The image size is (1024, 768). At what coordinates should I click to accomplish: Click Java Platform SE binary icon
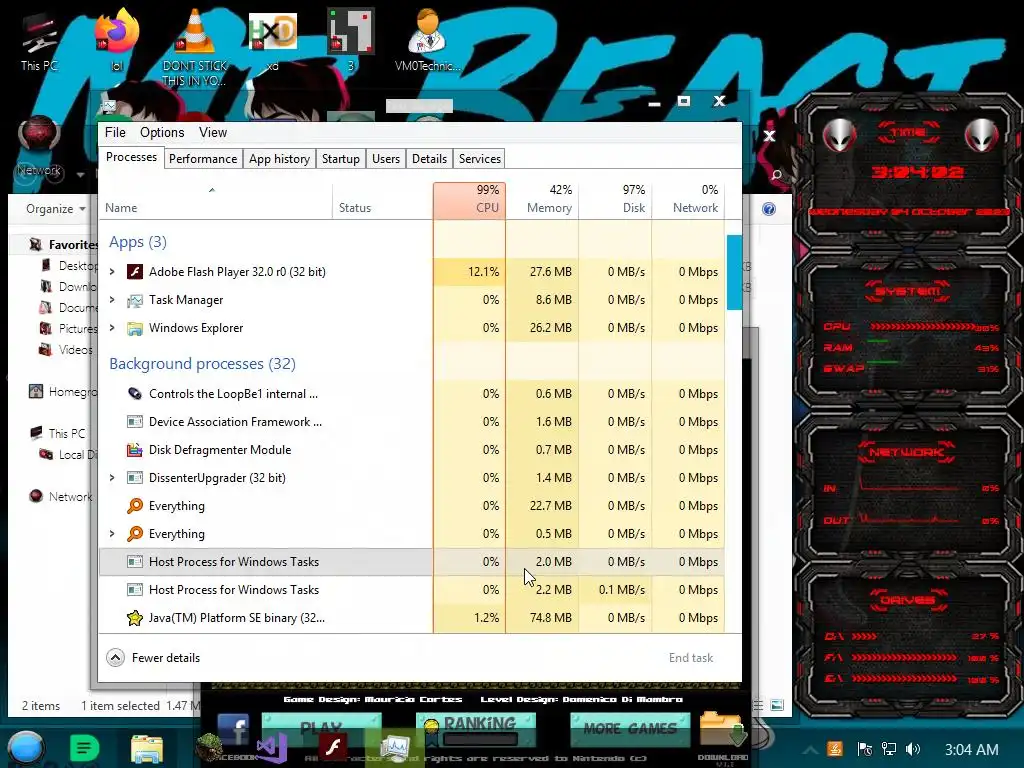pos(135,618)
